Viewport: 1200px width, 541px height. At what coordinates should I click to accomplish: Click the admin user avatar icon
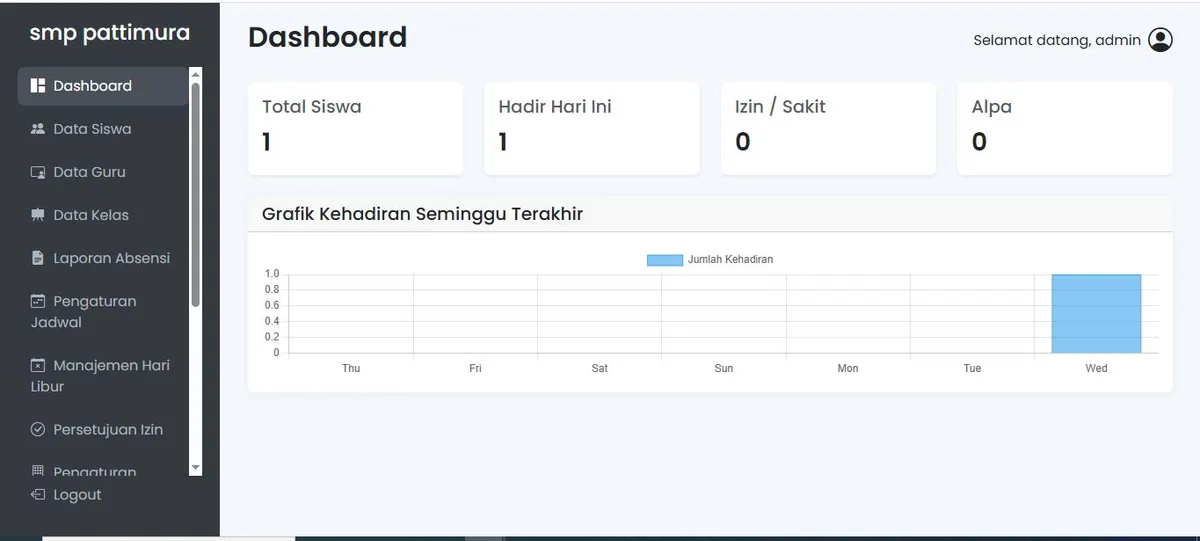tap(1160, 40)
